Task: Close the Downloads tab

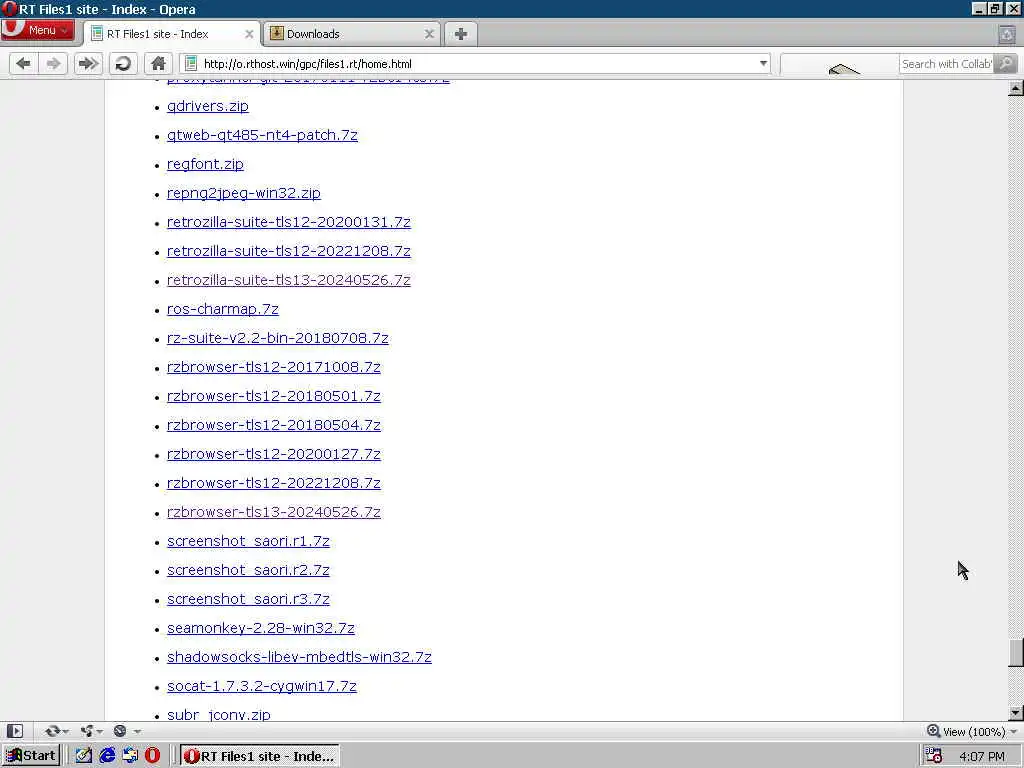Action: pyautogui.click(x=429, y=34)
